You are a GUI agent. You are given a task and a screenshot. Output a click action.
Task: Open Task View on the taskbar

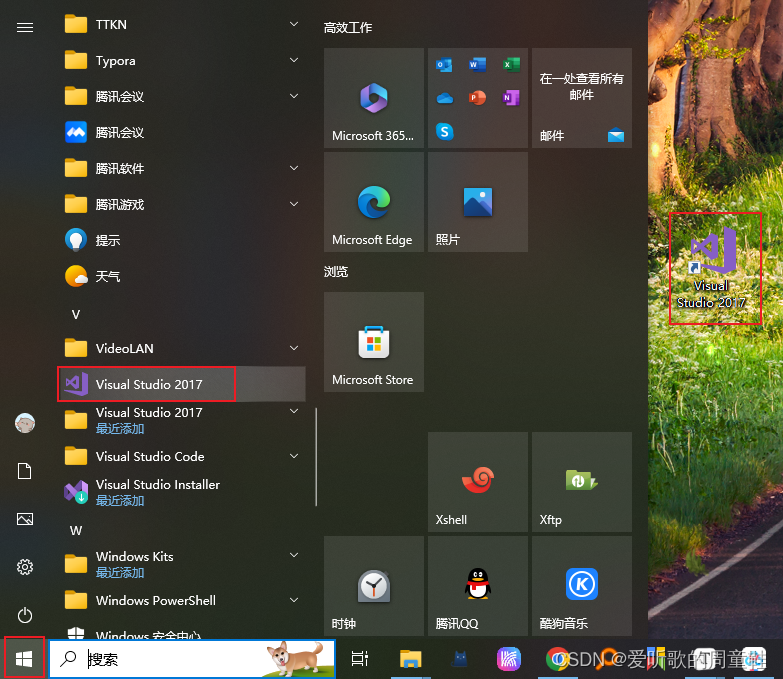pos(360,659)
